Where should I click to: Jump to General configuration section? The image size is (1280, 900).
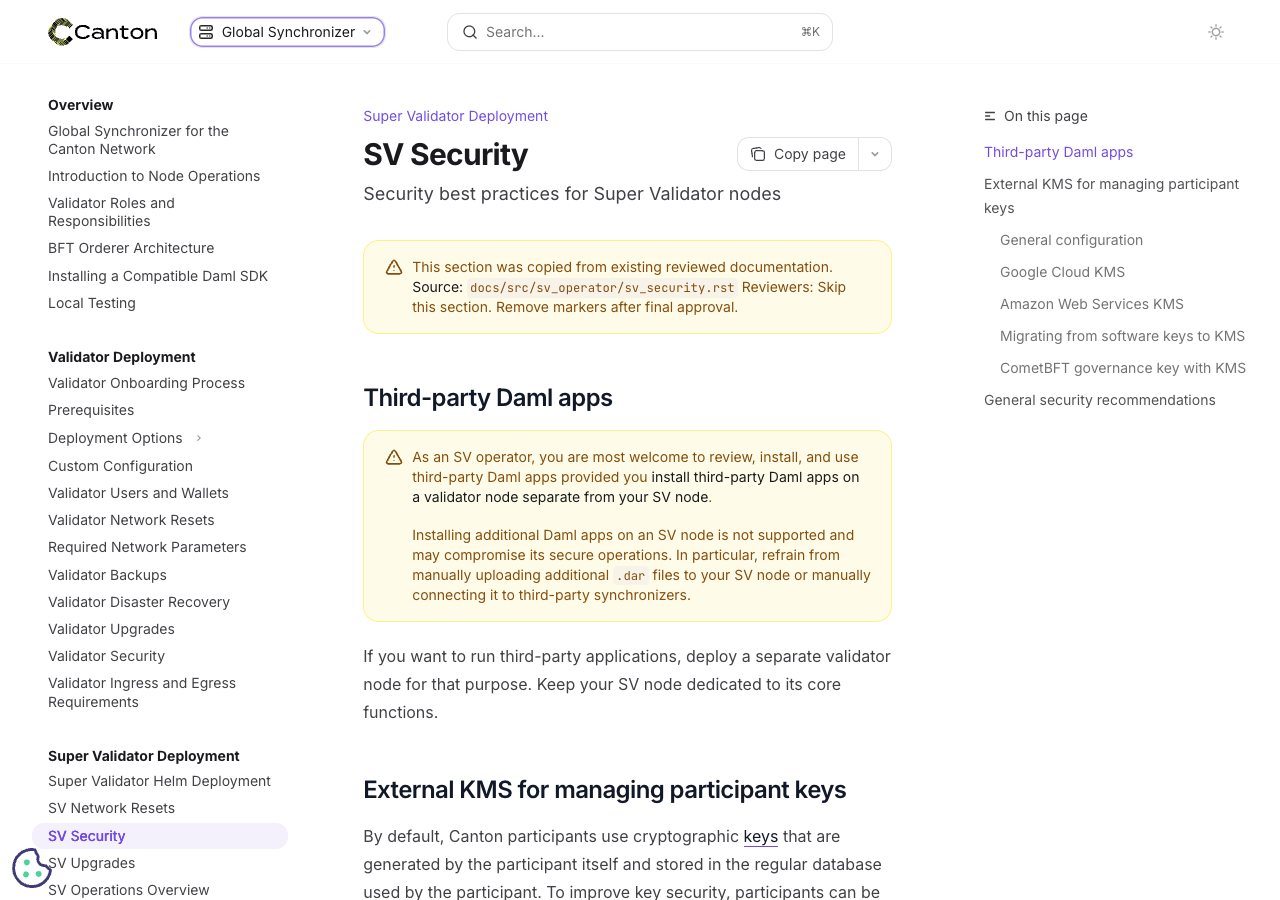click(1071, 240)
